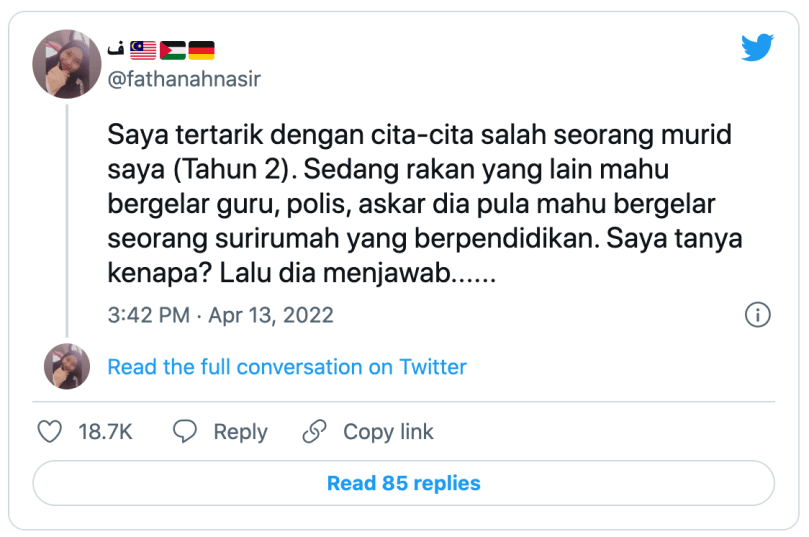The height and width of the screenshot is (537, 809).
Task: Click Read the full conversation on Twitter
Action: [x=287, y=367]
